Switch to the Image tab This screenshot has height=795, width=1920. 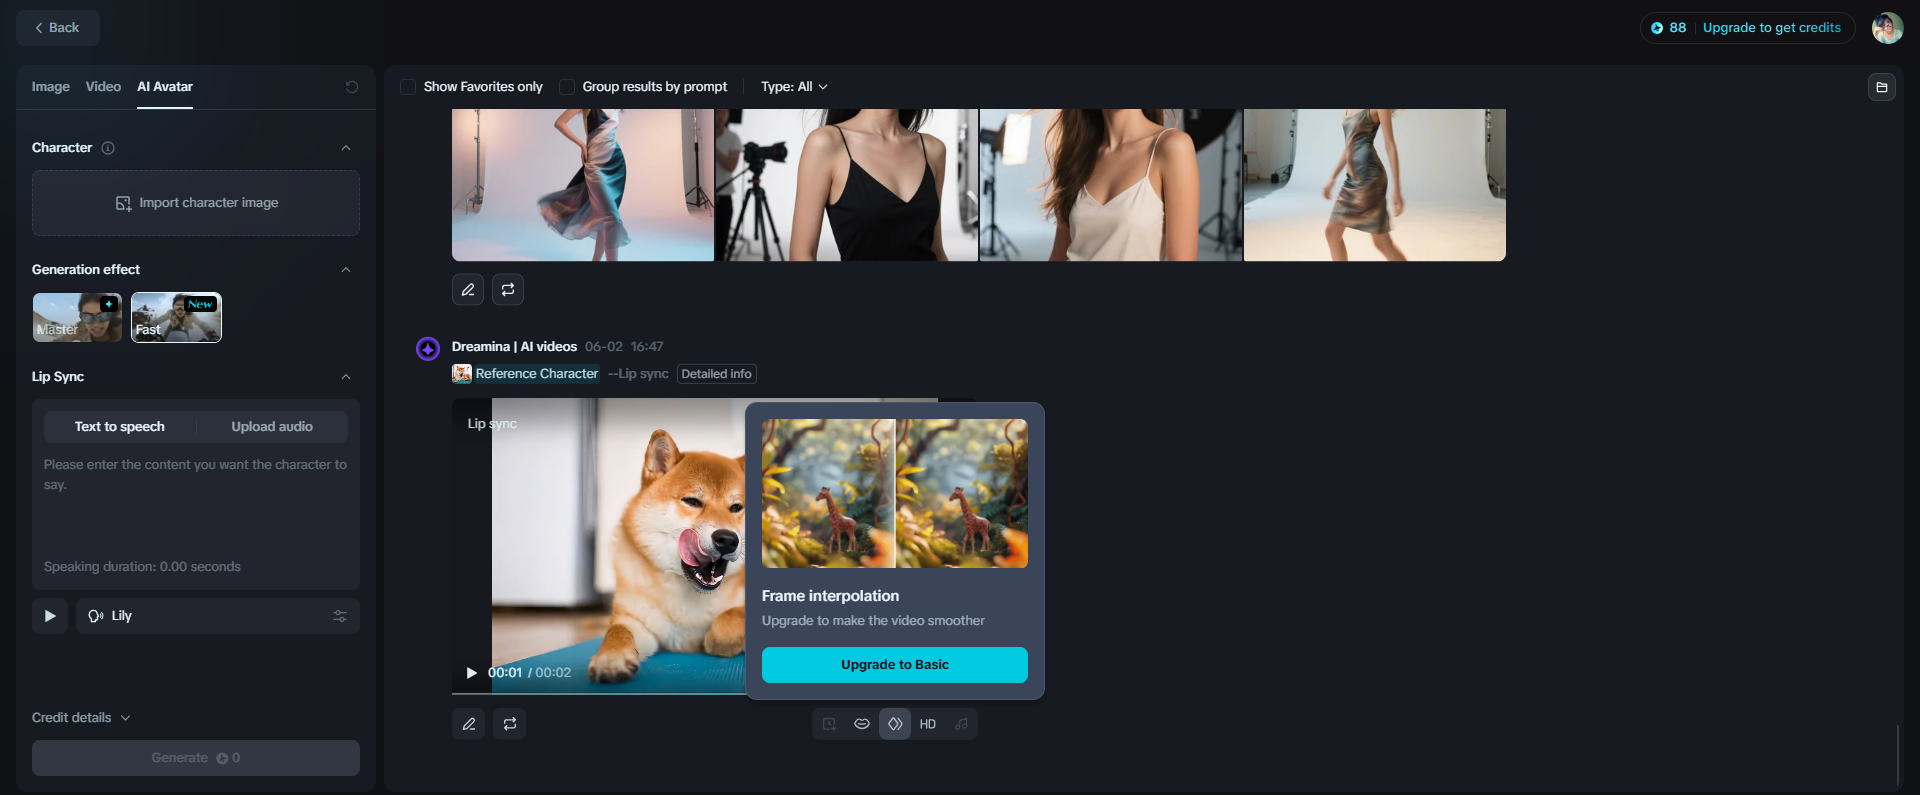51,87
